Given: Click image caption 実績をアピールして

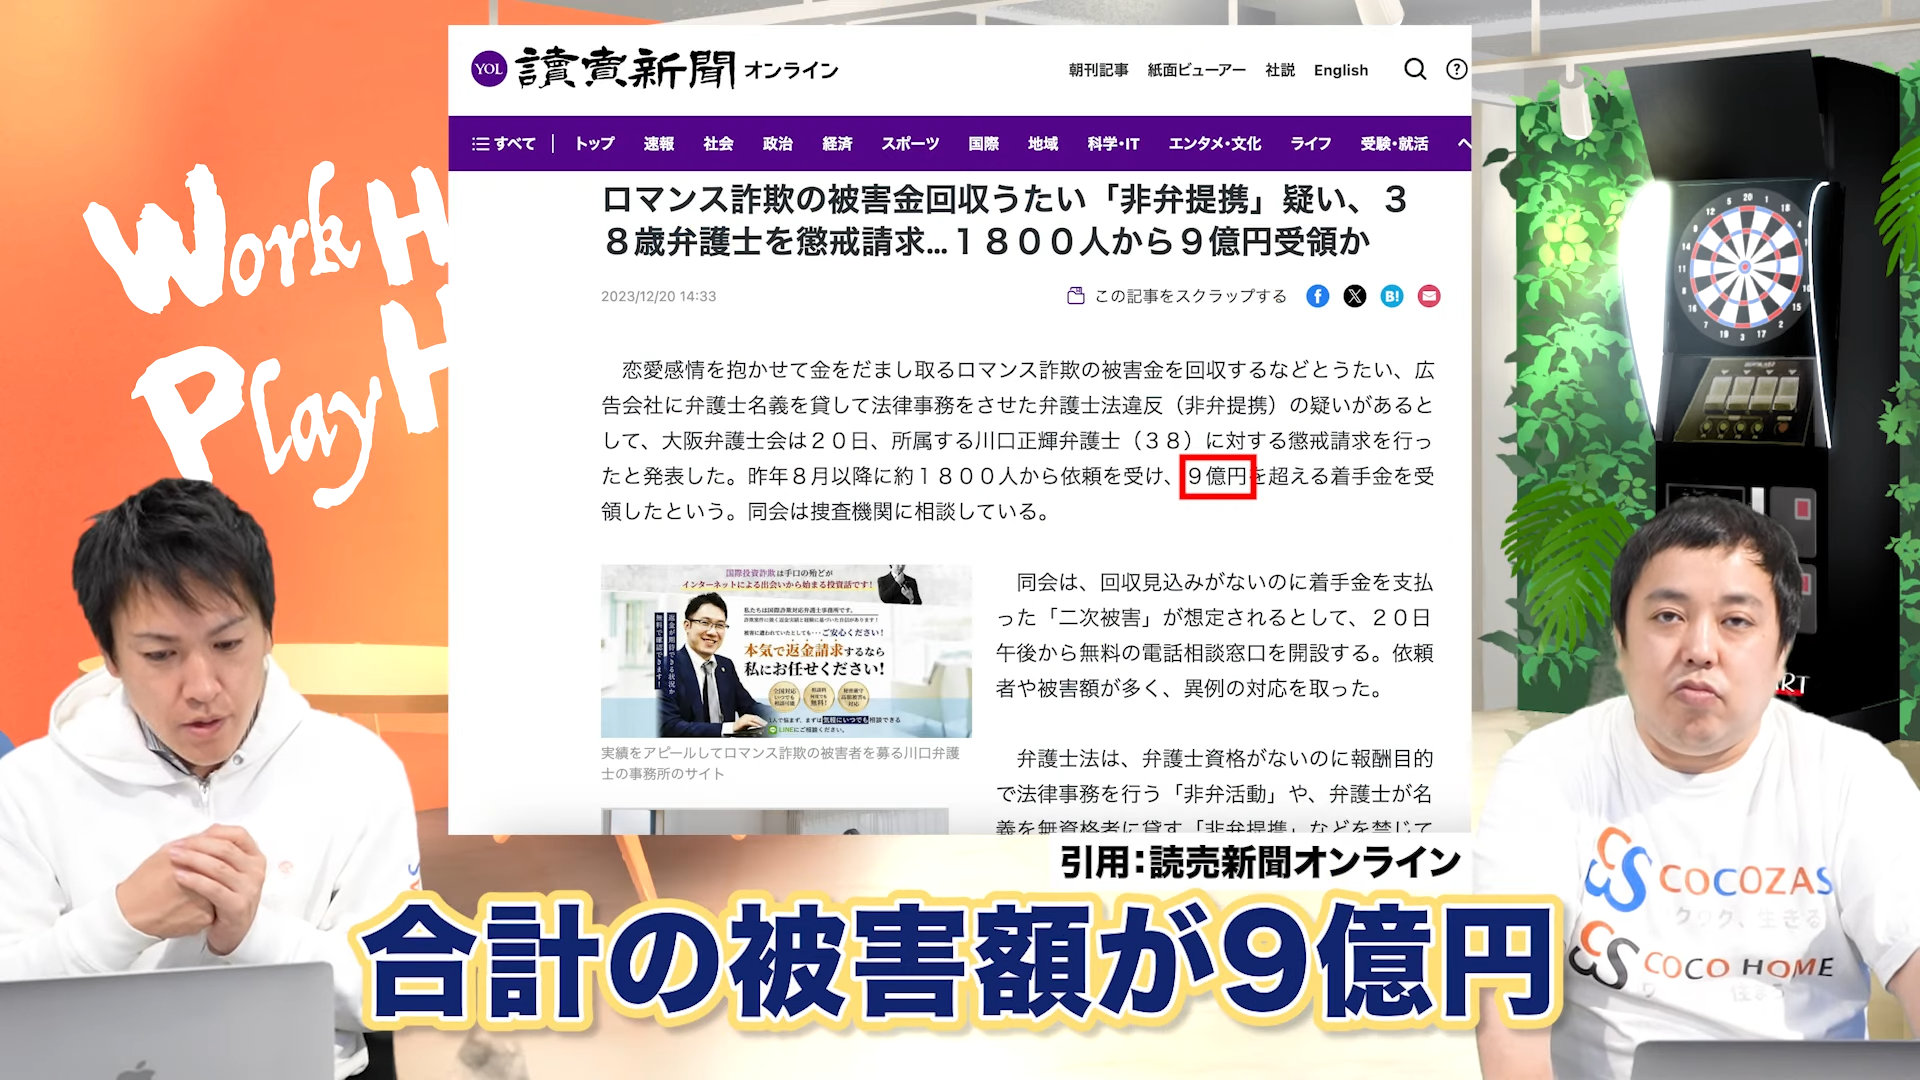Looking at the screenshot, I should pos(780,763).
